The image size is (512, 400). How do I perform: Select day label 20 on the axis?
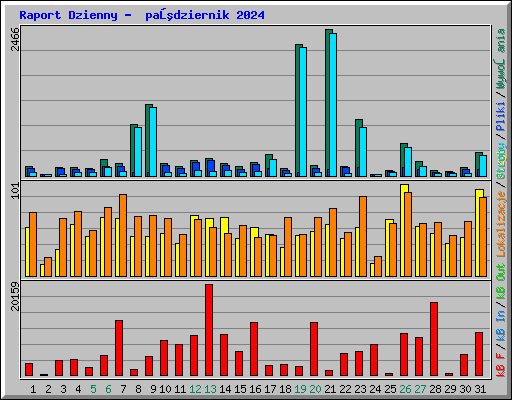tap(315, 389)
